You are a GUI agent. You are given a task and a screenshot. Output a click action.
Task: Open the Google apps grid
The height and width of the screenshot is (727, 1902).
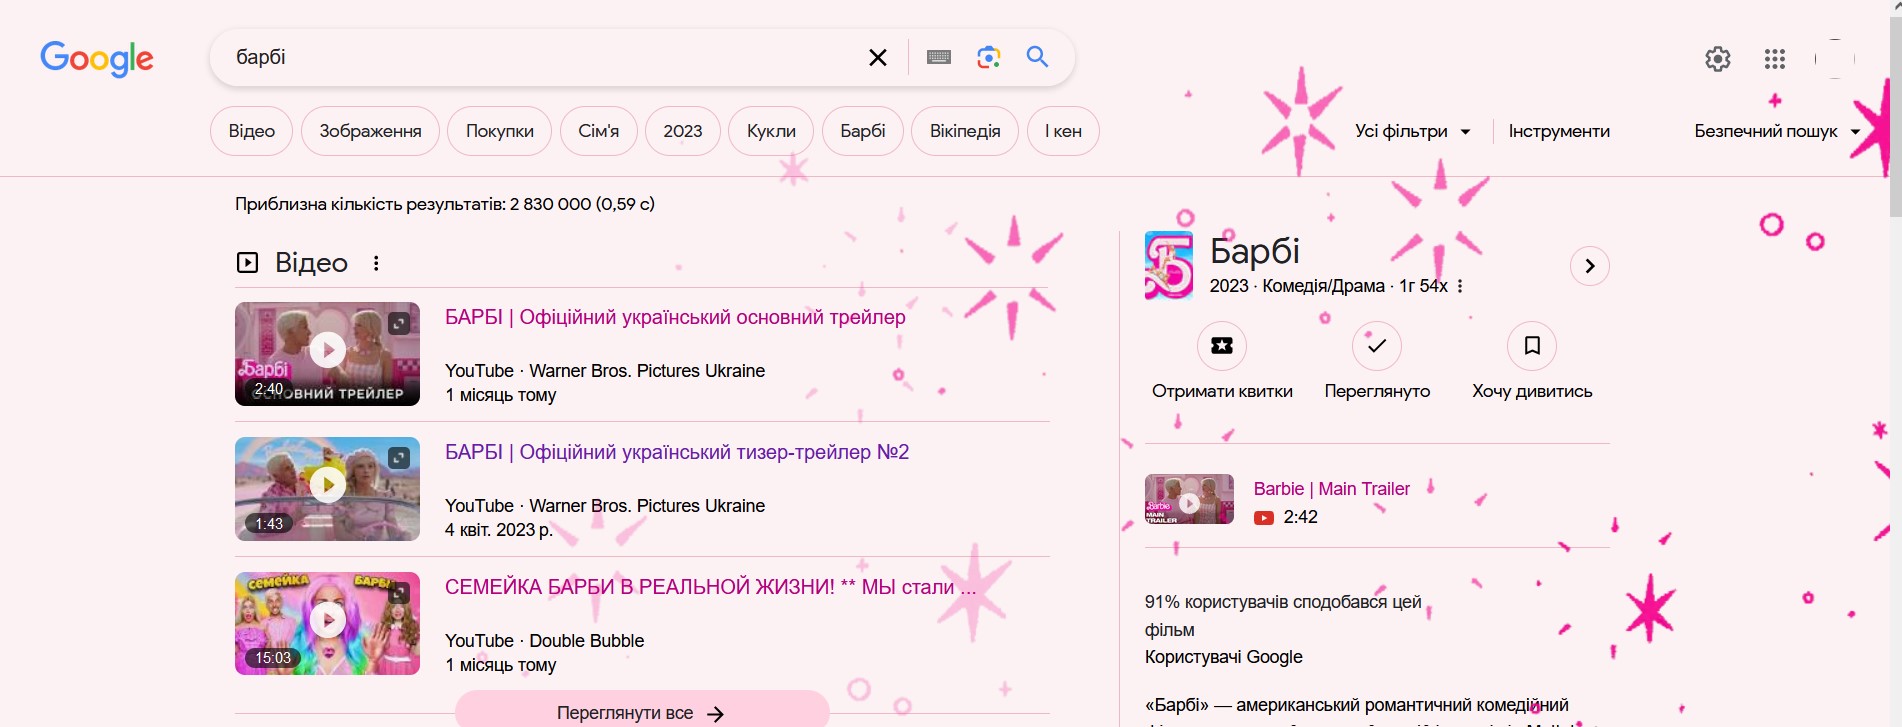(x=1774, y=59)
